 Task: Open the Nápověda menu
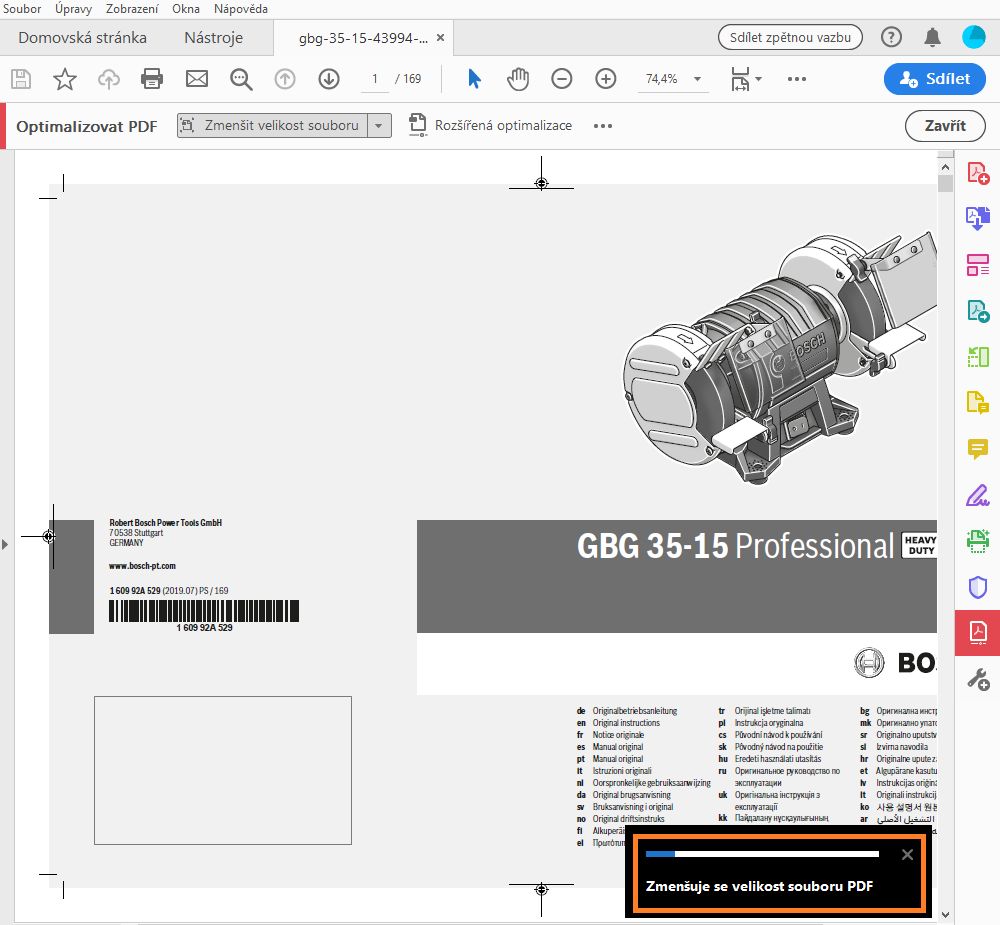(x=240, y=9)
